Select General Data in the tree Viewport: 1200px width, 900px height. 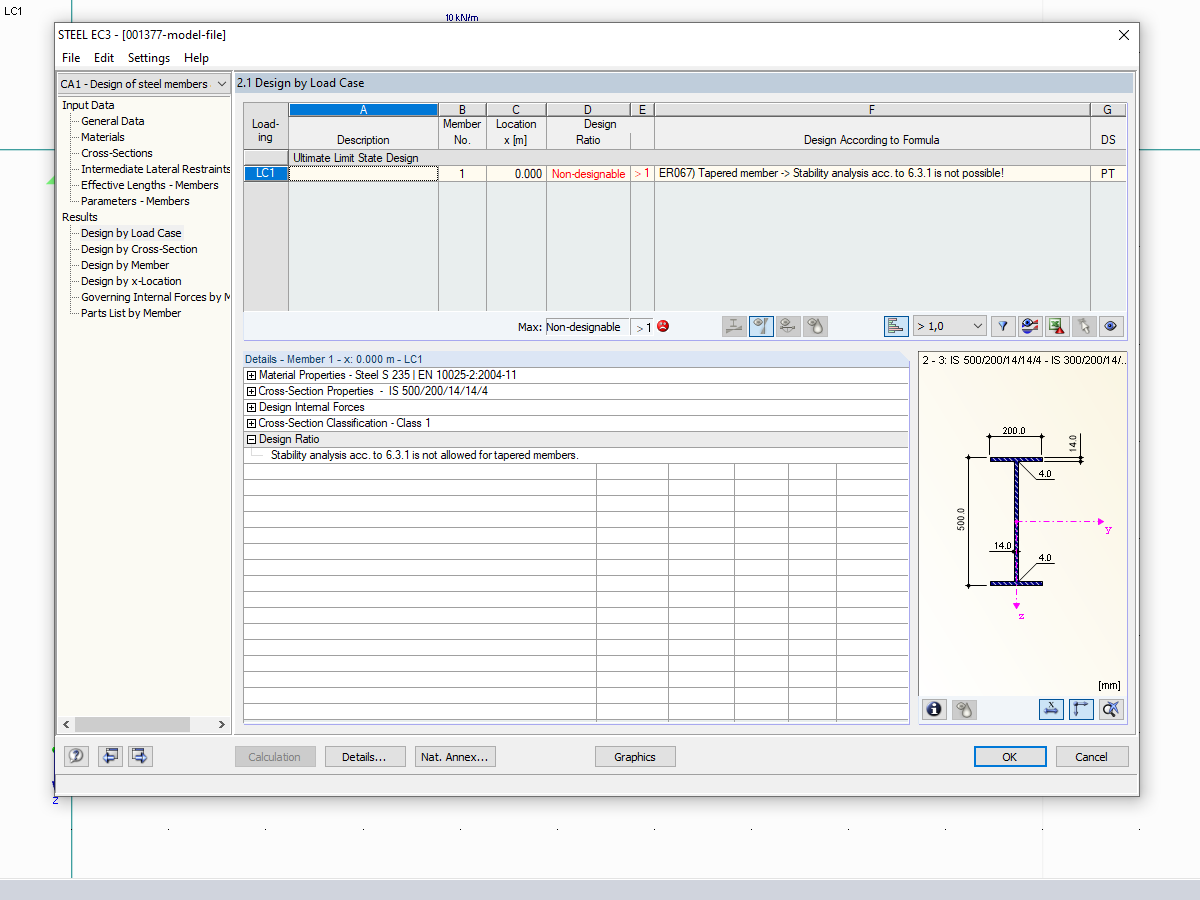[x=113, y=121]
